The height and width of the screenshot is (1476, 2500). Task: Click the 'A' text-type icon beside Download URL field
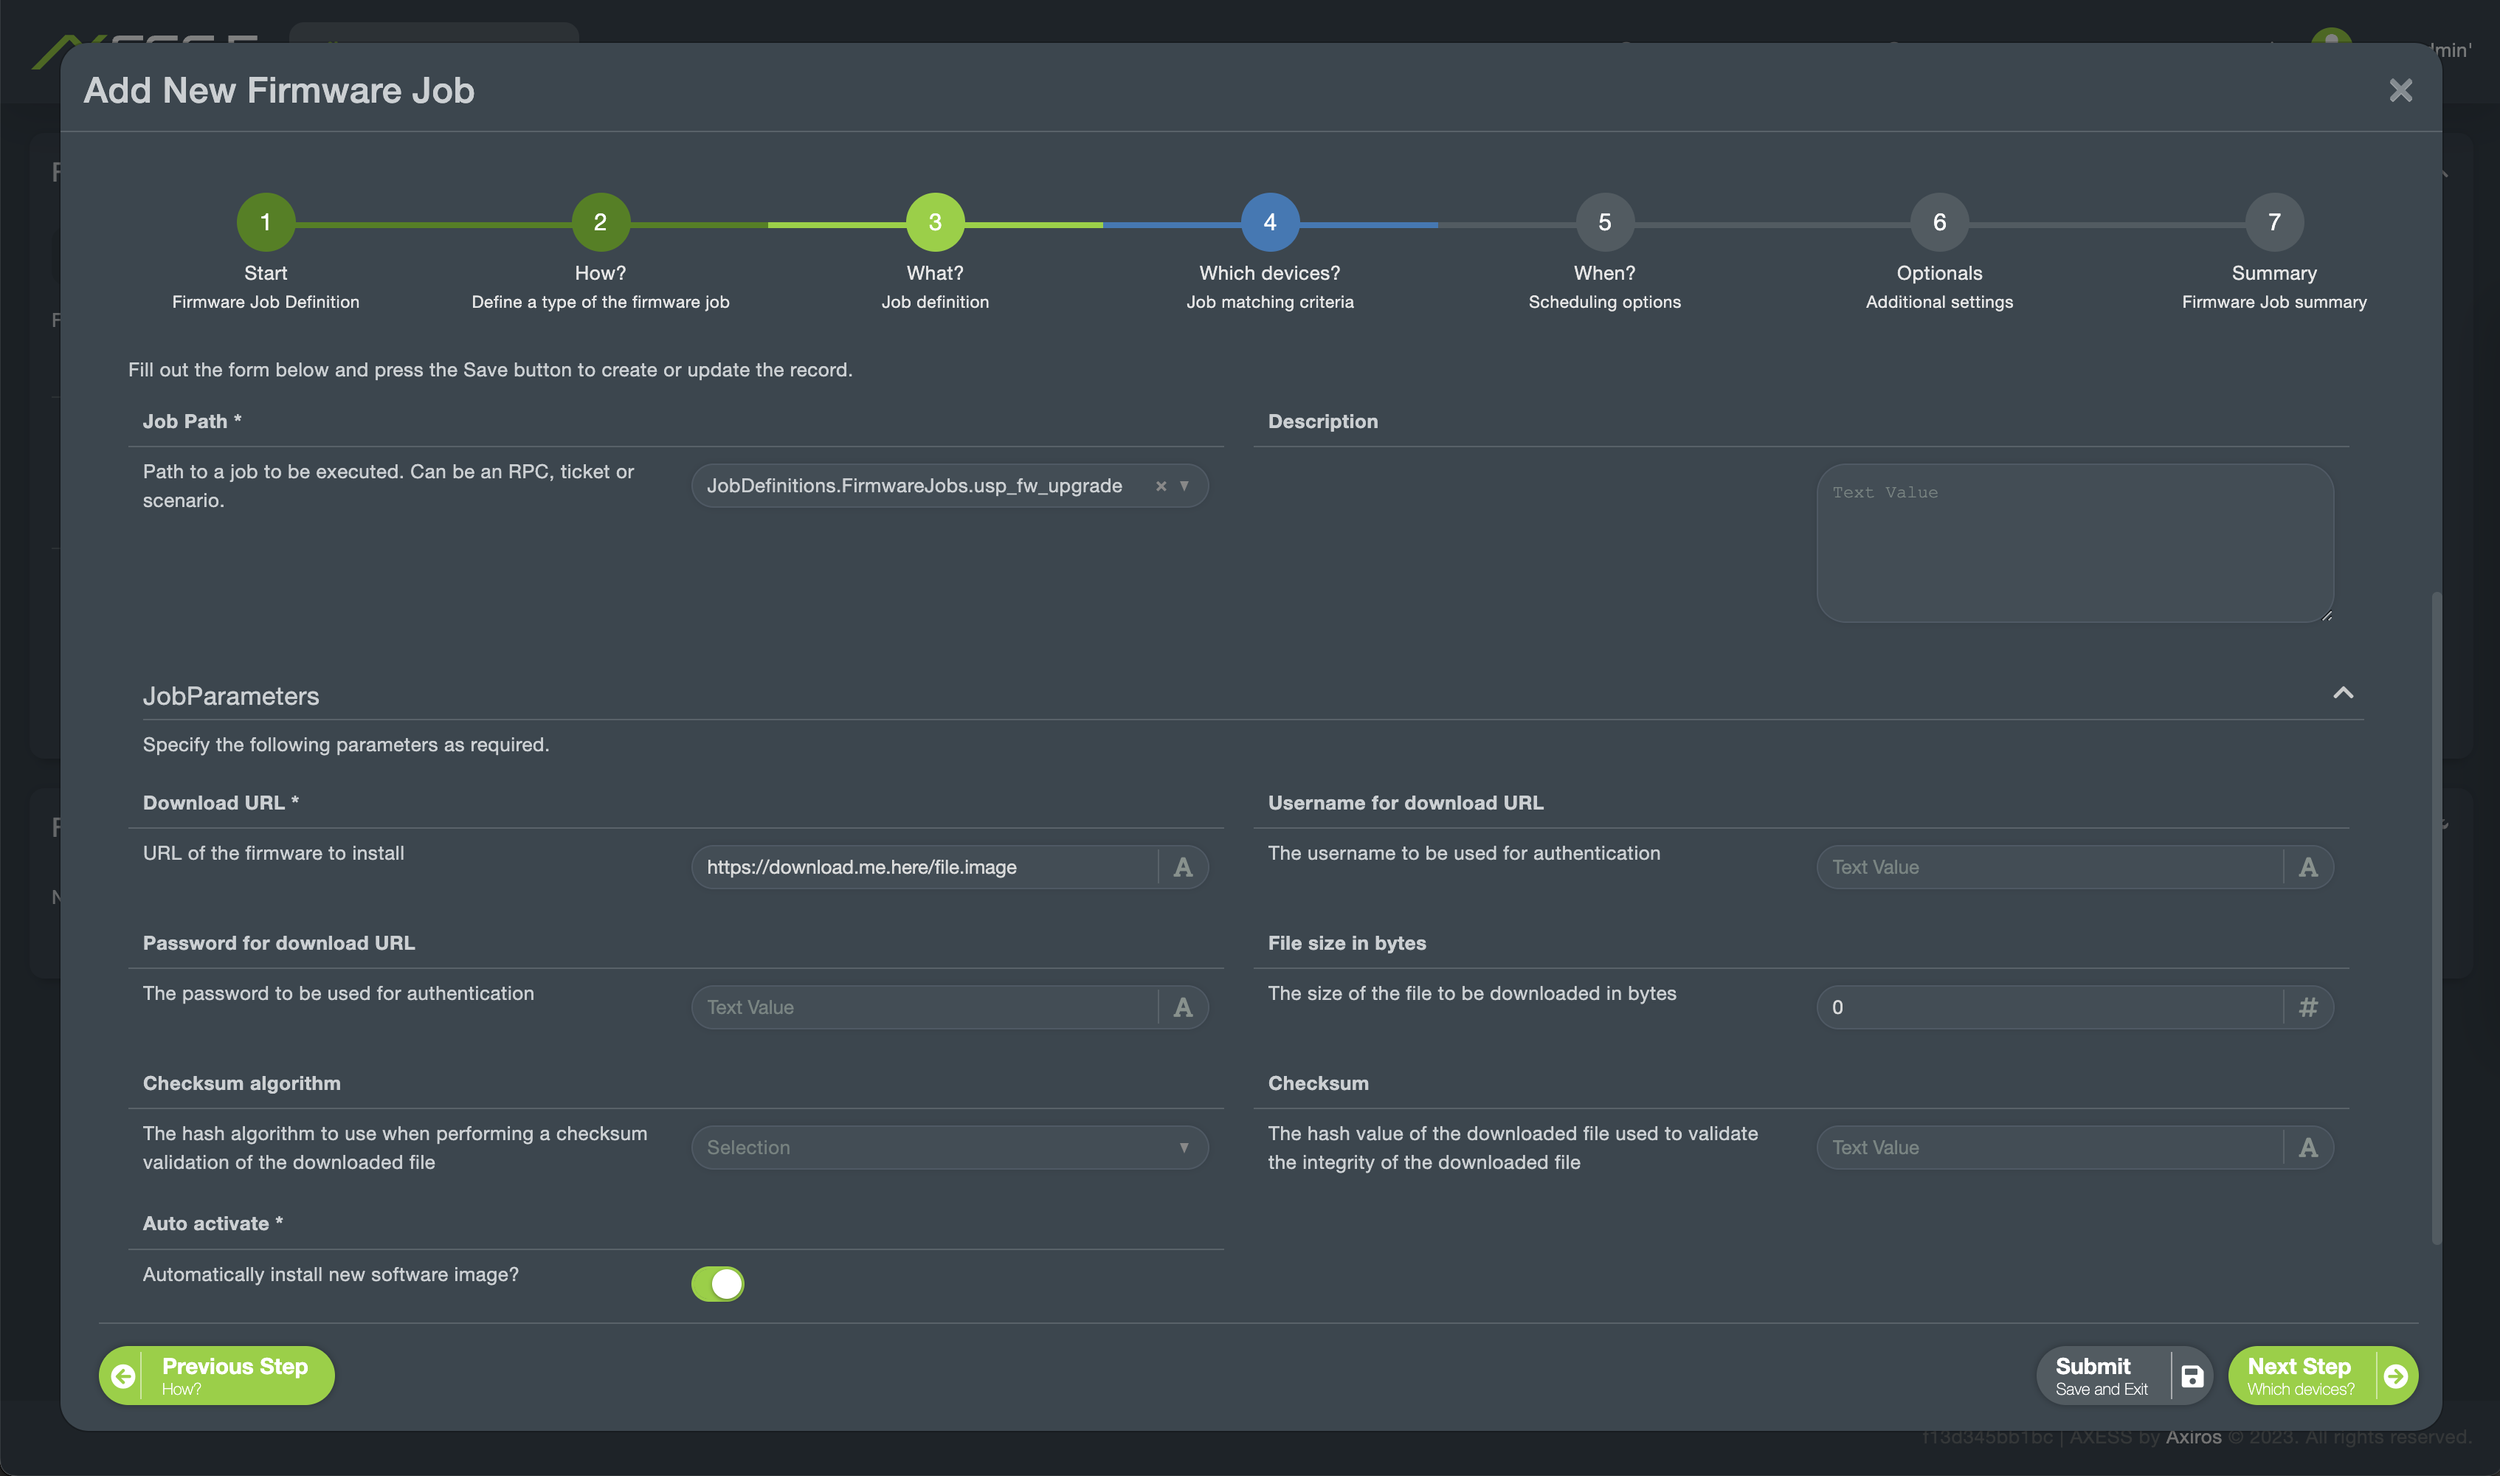pyautogui.click(x=1183, y=867)
